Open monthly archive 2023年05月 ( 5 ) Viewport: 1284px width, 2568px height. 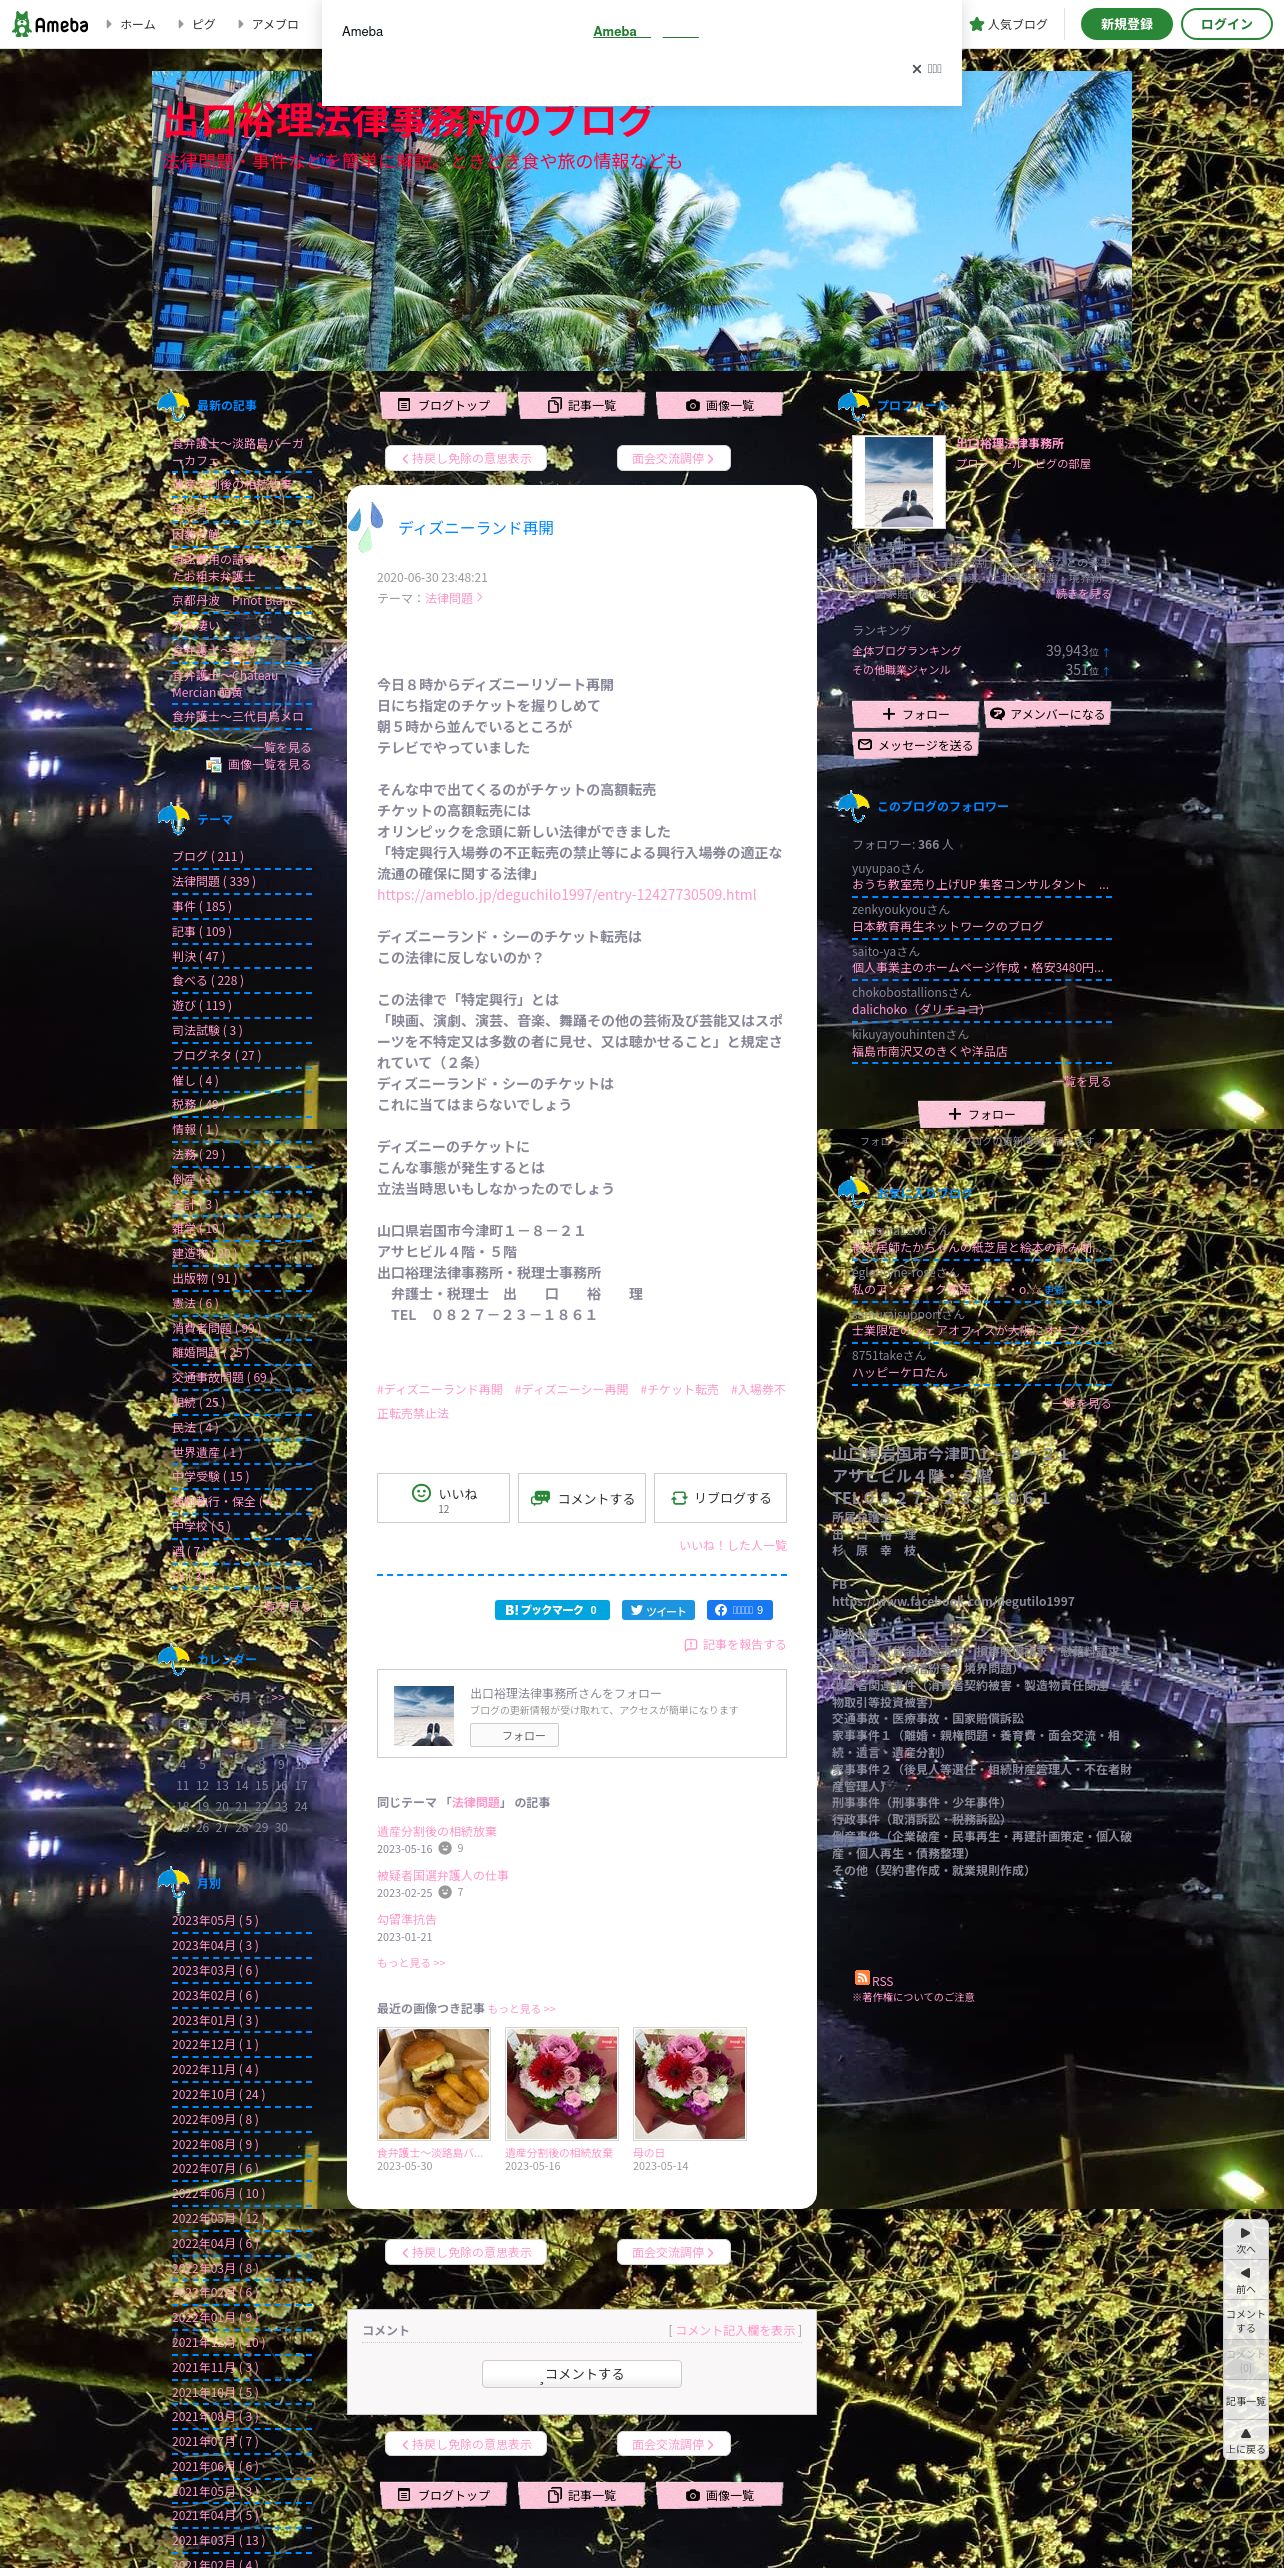[x=215, y=1920]
